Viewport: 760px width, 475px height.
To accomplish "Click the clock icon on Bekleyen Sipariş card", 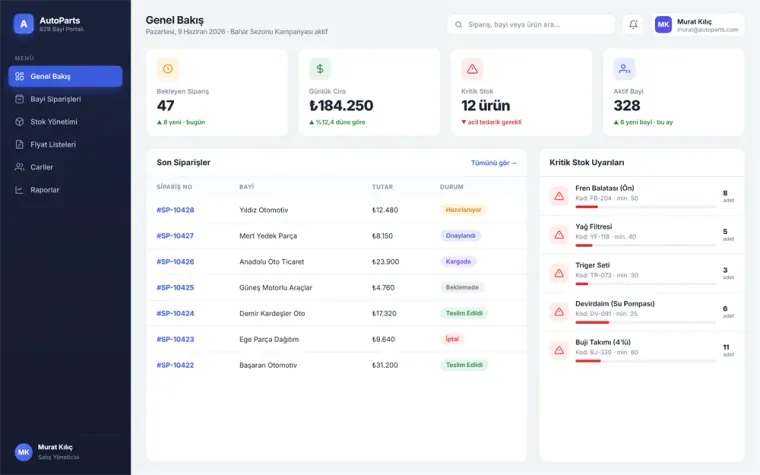I will (x=167, y=69).
